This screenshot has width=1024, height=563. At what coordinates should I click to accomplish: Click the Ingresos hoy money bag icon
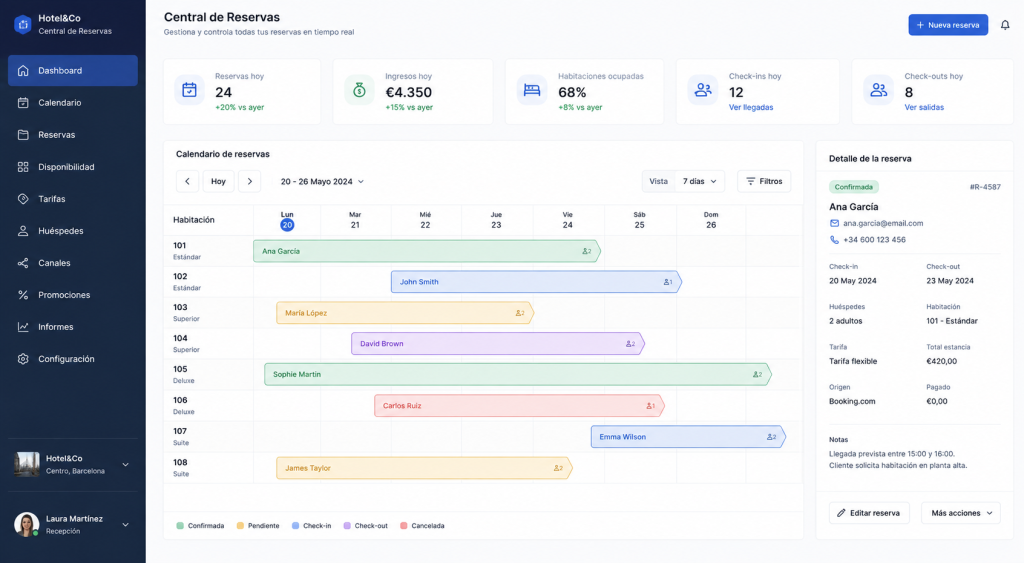pyautogui.click(x=359, y=90)
